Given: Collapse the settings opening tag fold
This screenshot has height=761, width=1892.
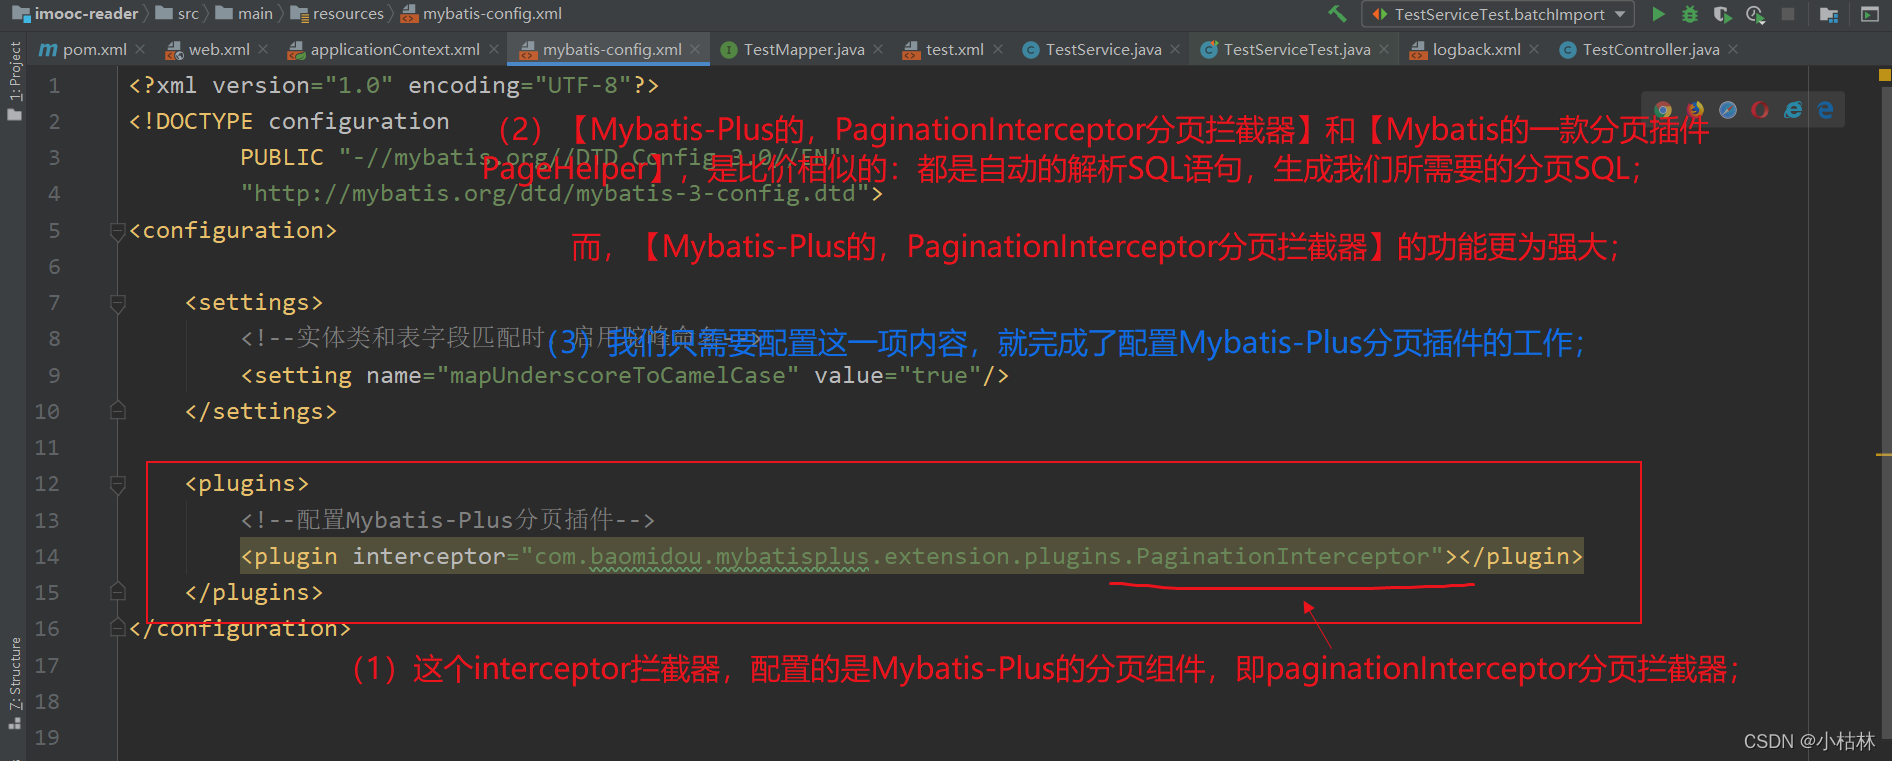Looking at the screenshot, I should click(x=117, y=303).
